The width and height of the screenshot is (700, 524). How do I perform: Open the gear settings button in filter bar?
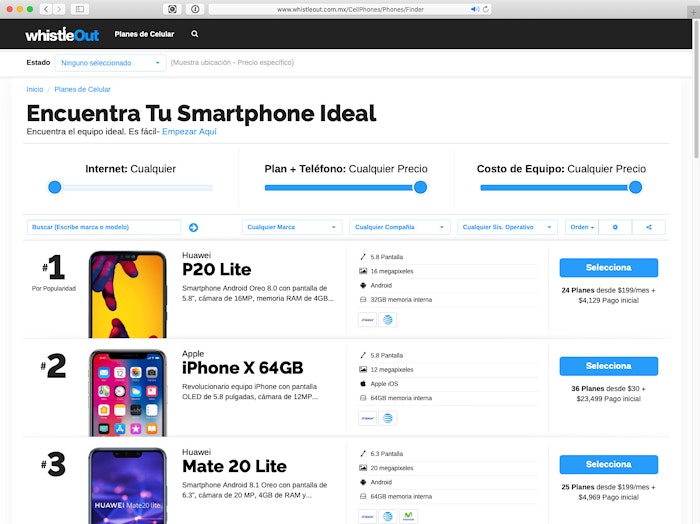(x=615, y=227)
